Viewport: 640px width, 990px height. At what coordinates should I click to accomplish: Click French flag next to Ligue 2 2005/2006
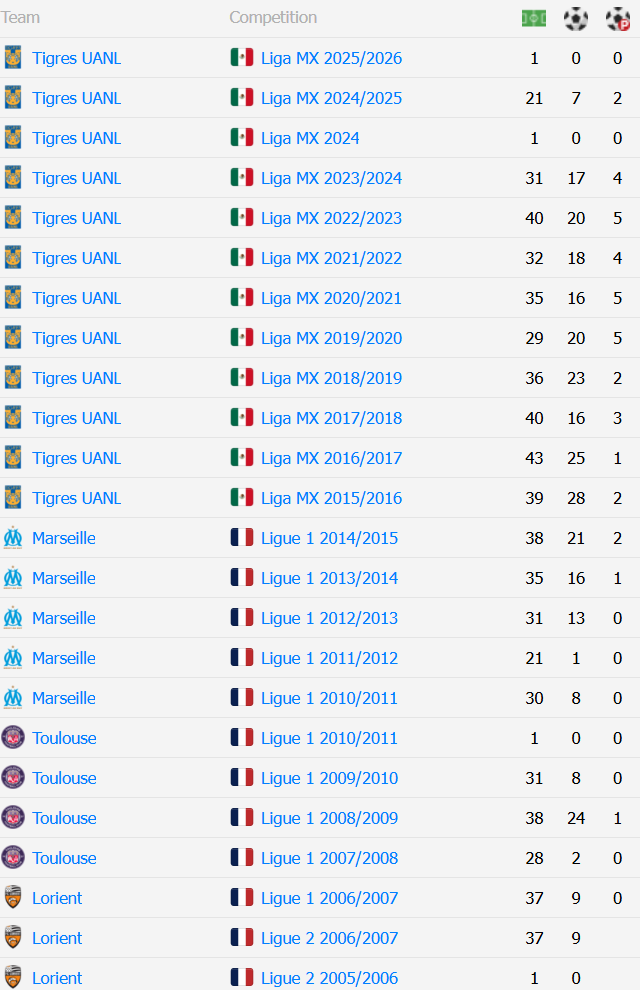pos(242,978)
